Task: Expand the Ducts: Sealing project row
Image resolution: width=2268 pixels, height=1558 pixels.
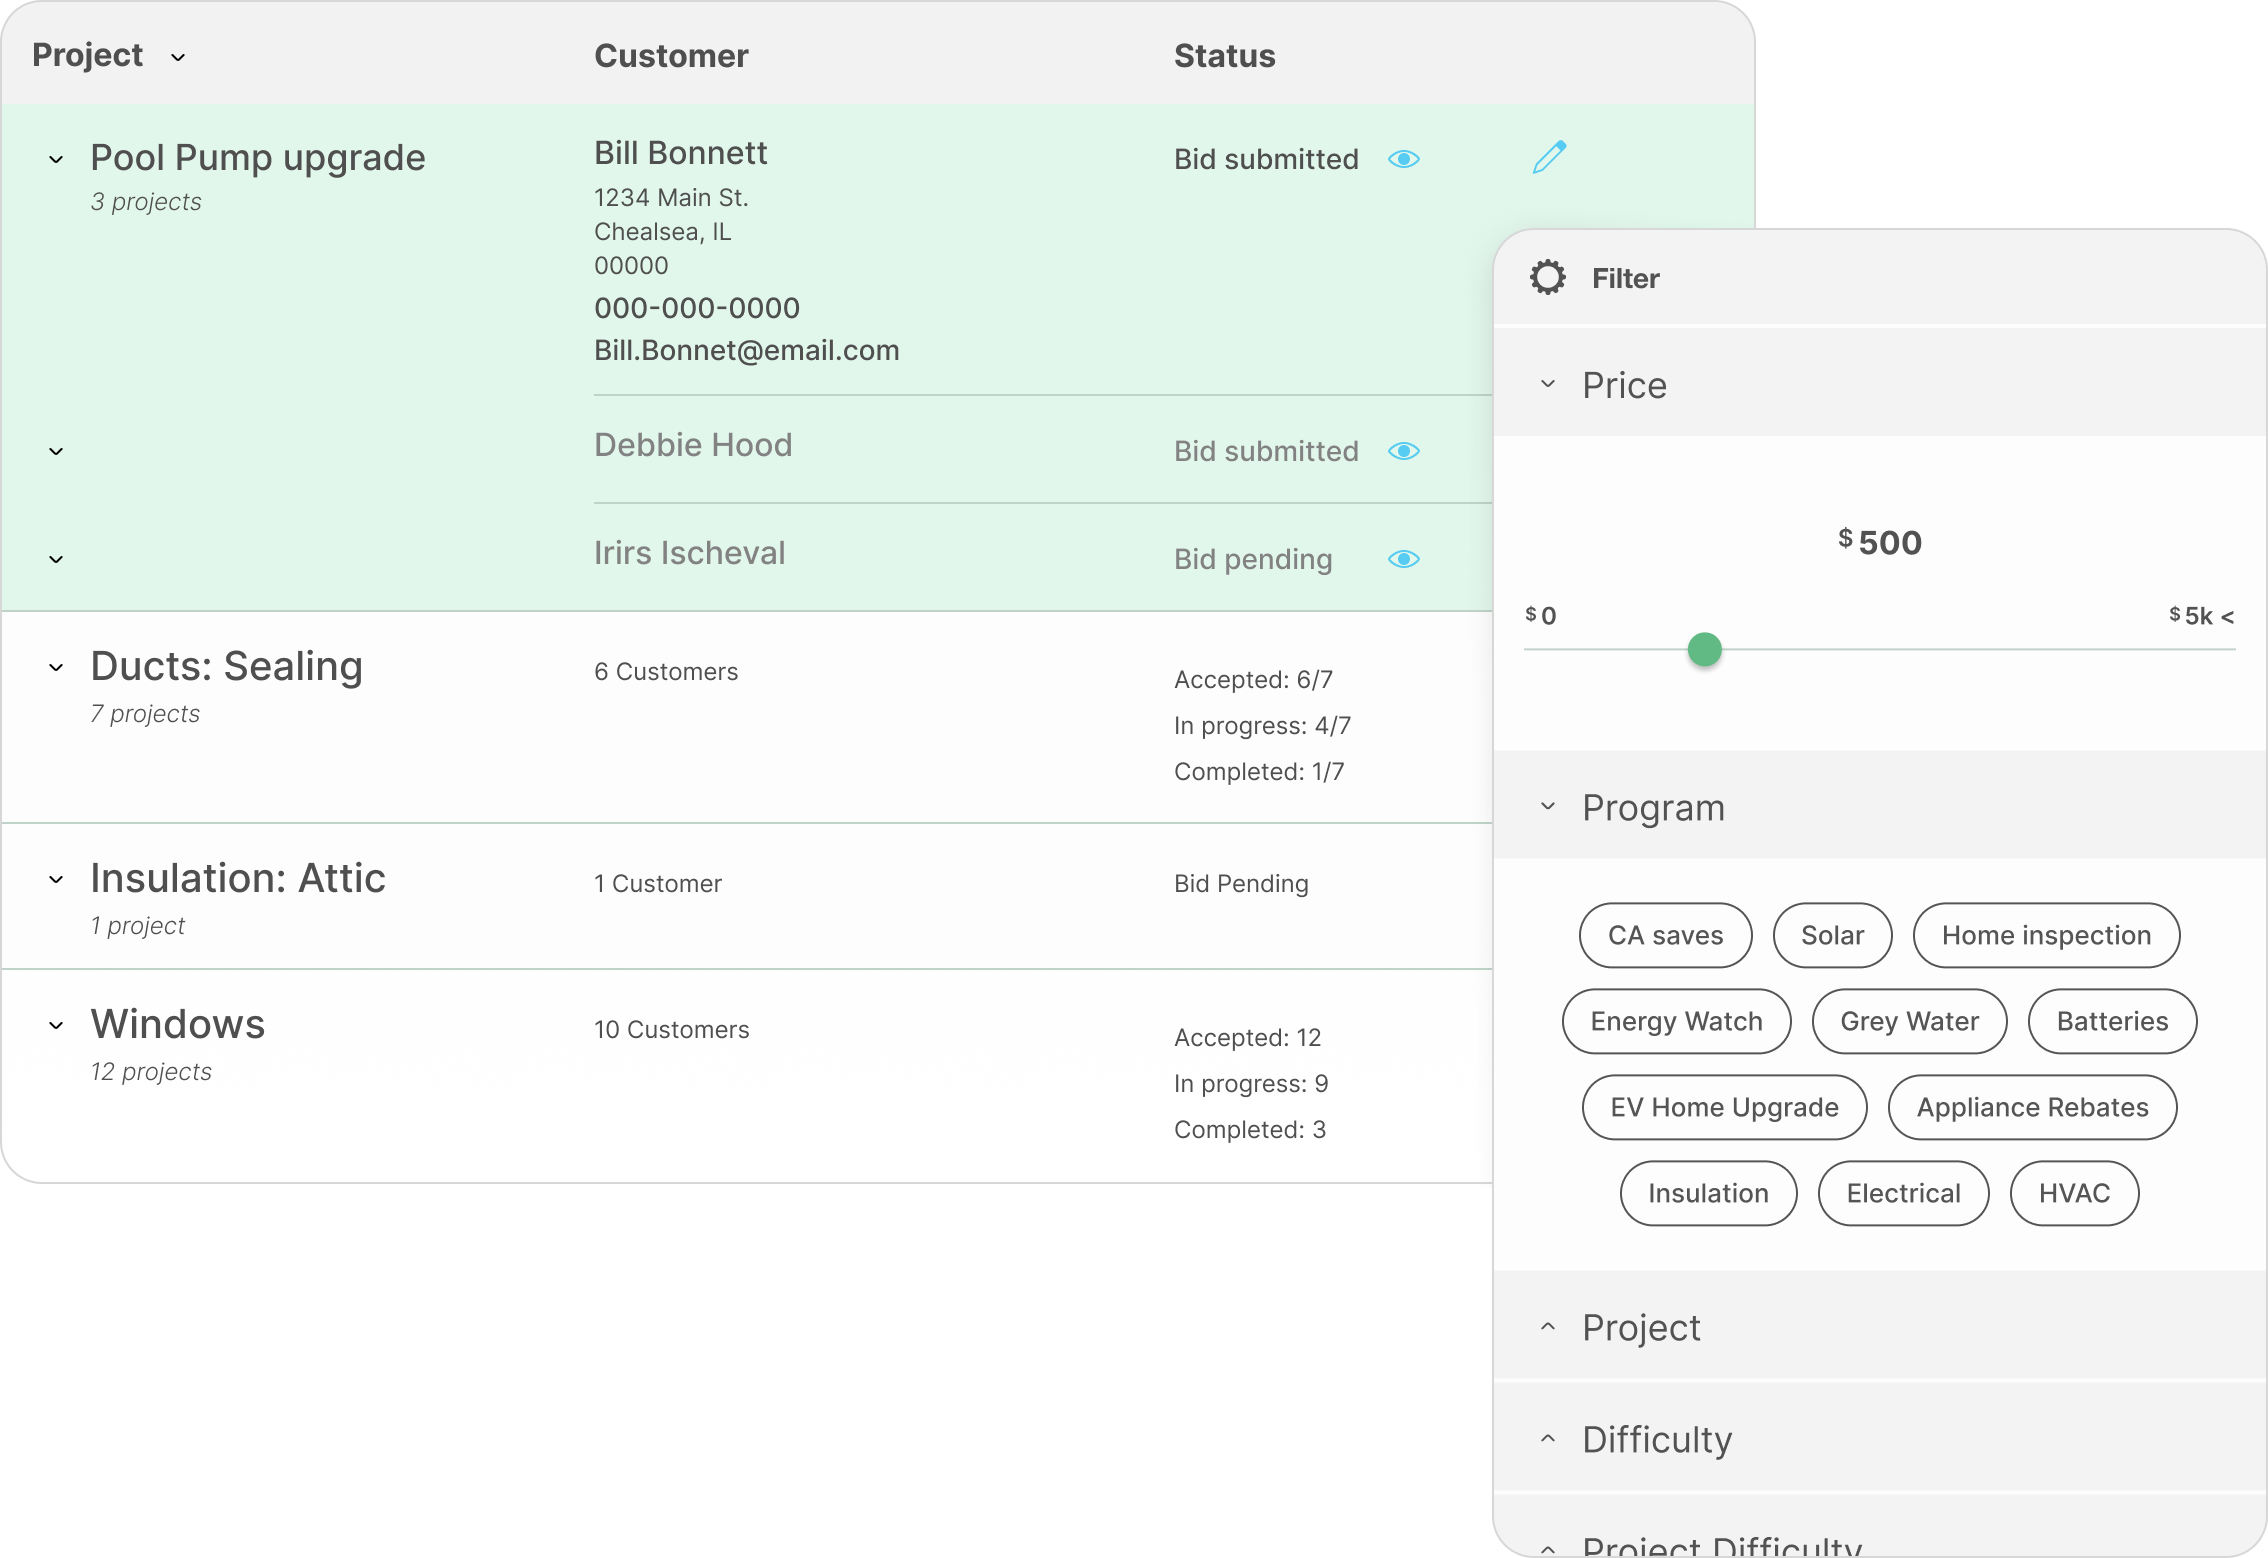Action: [x=57, y=668]
